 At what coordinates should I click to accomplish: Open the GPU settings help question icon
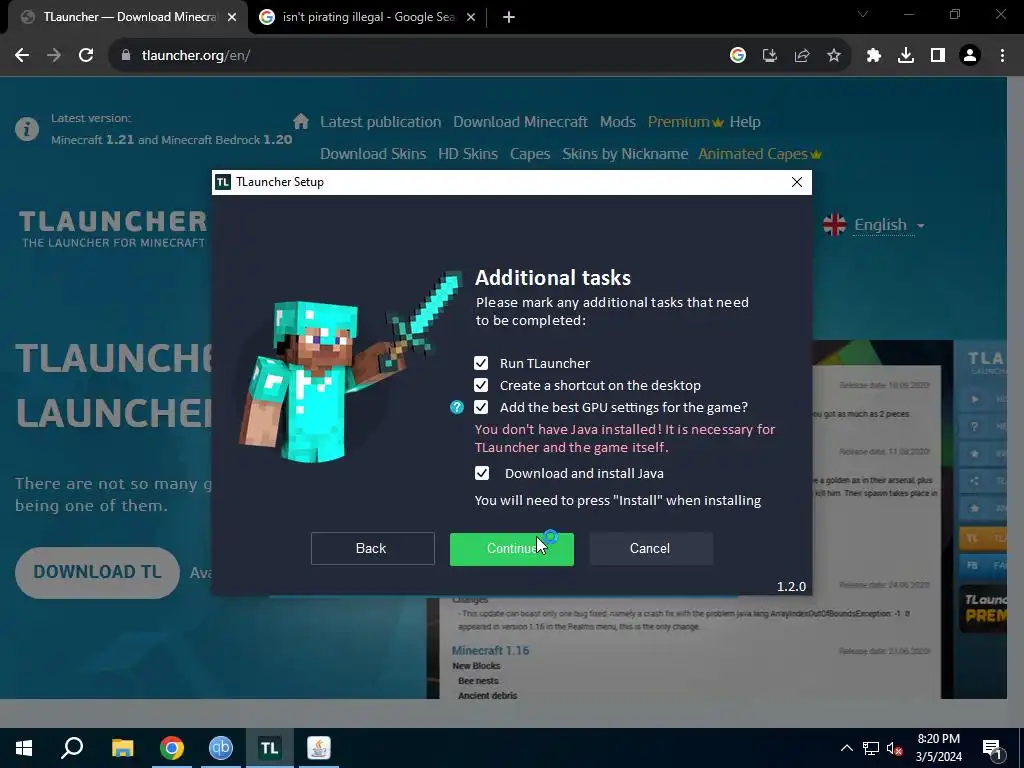point(456,408)
